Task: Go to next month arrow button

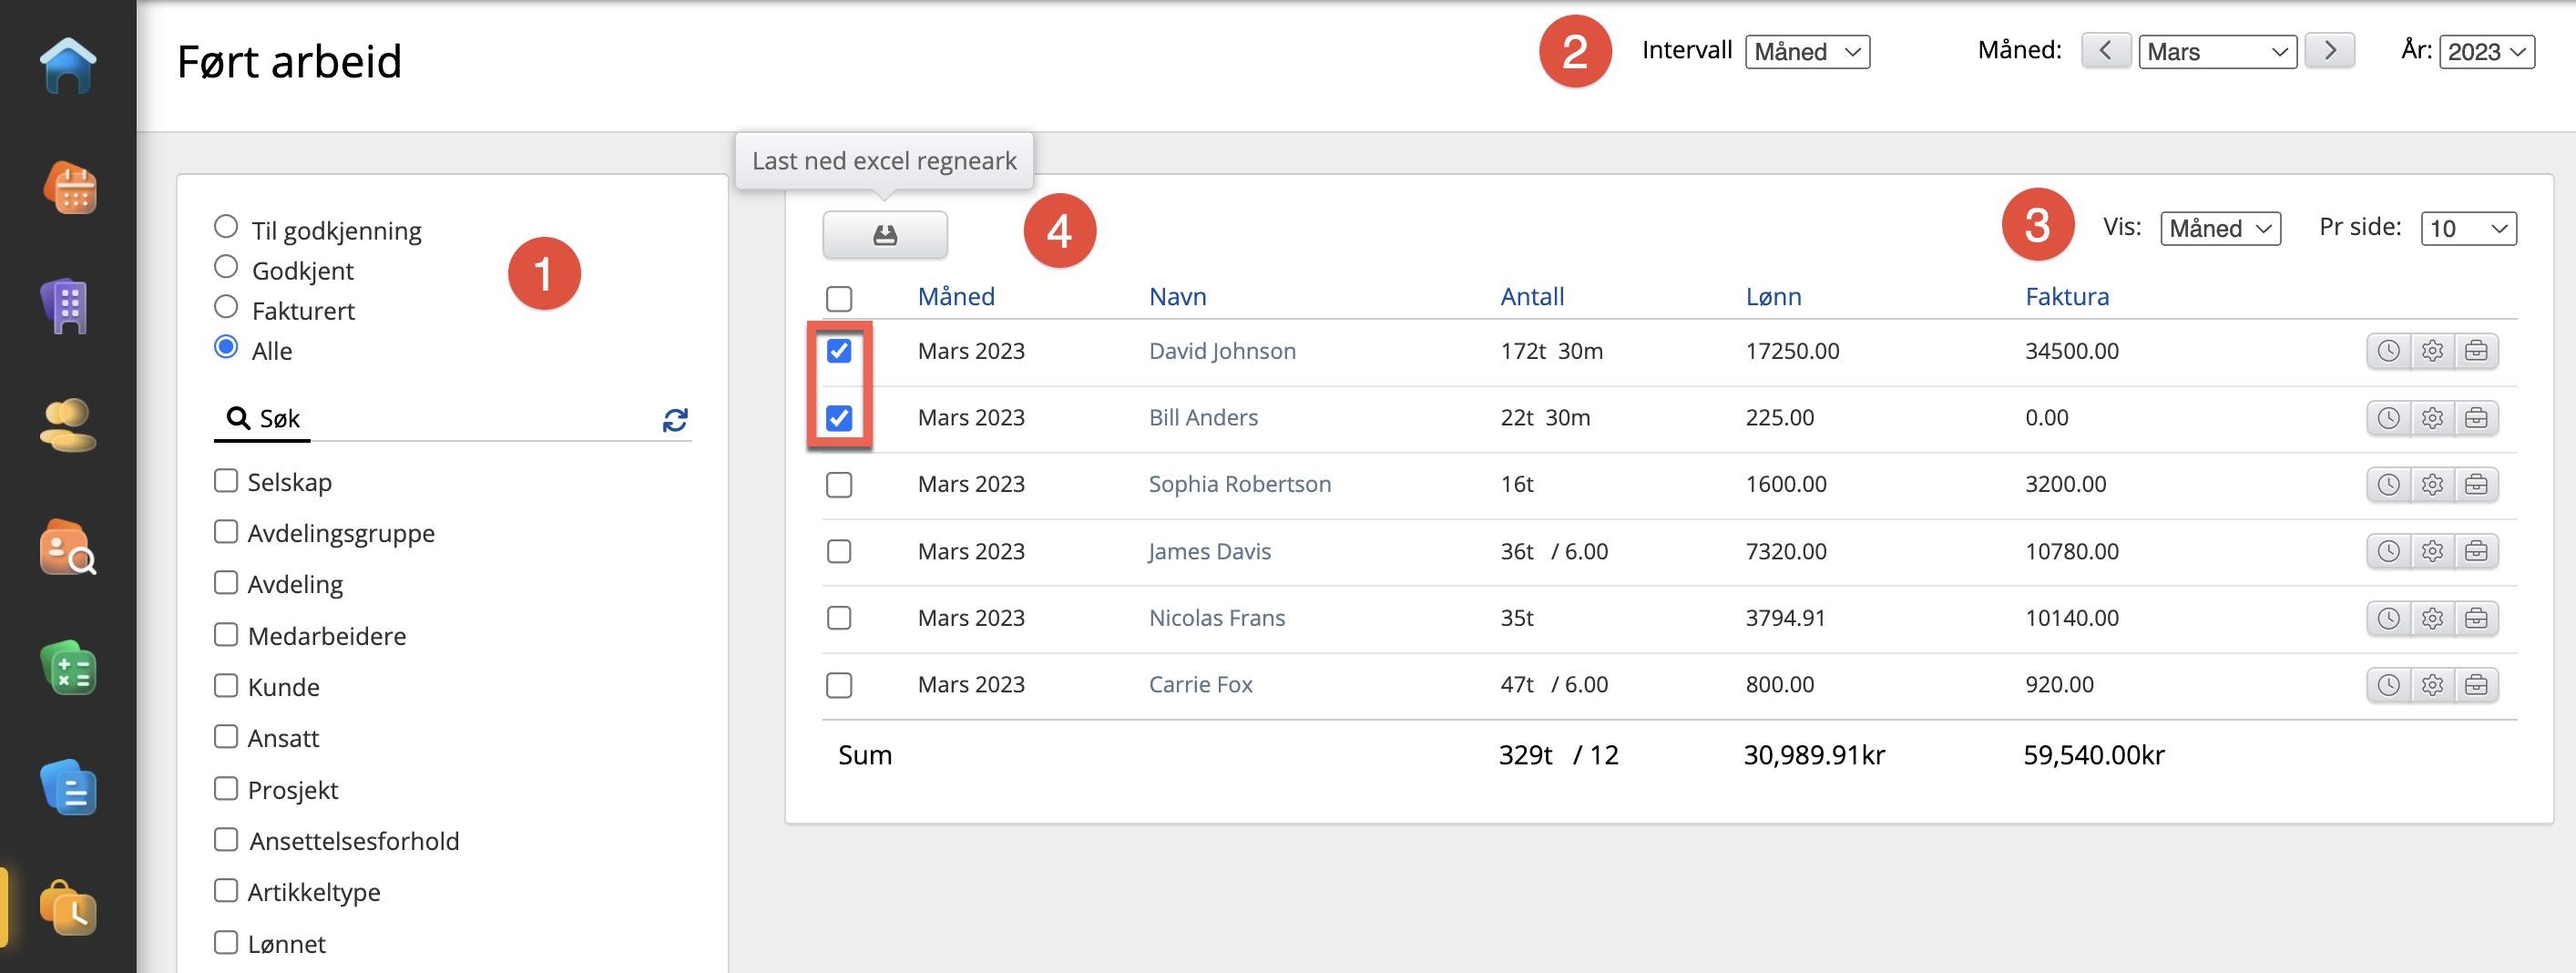Action: click(x=2329, y=51)
